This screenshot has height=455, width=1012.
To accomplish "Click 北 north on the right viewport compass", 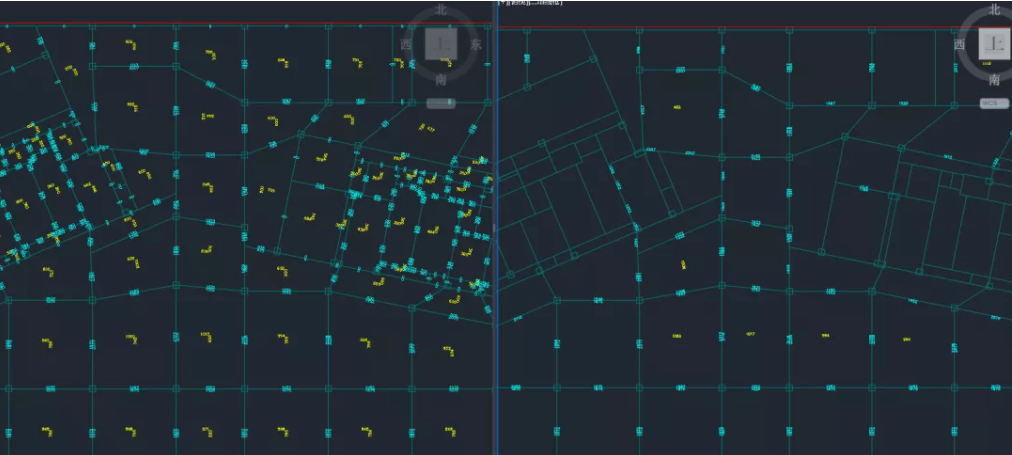I will pos(995,10).
